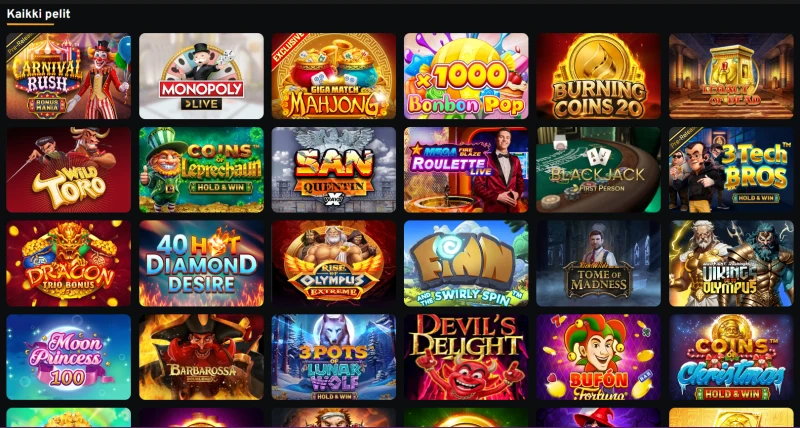
Task: Open Legacy of Dead slot
Action: 731,76
